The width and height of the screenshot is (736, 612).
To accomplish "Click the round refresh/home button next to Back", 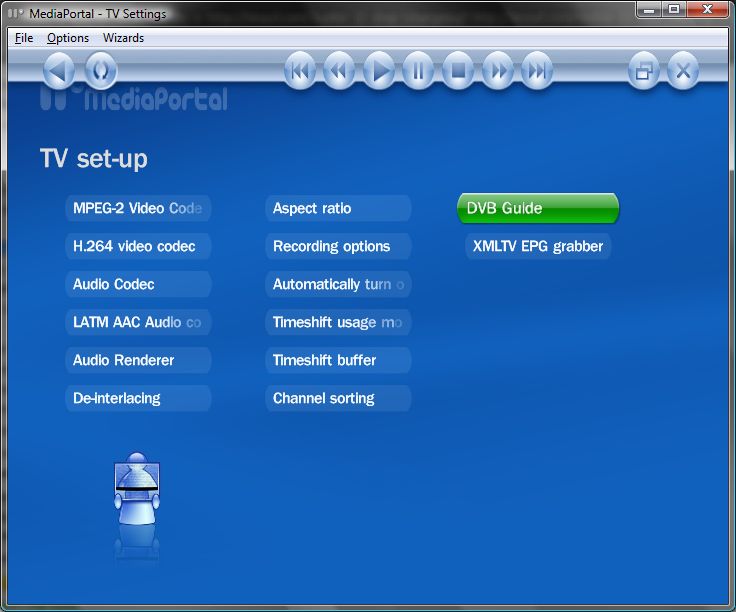I will (101, 71).
